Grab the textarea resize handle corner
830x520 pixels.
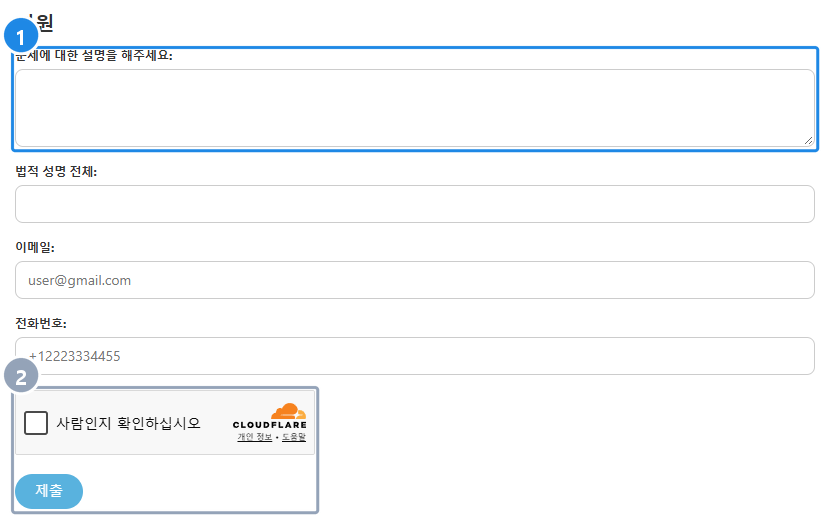click(x=808, y=141)
